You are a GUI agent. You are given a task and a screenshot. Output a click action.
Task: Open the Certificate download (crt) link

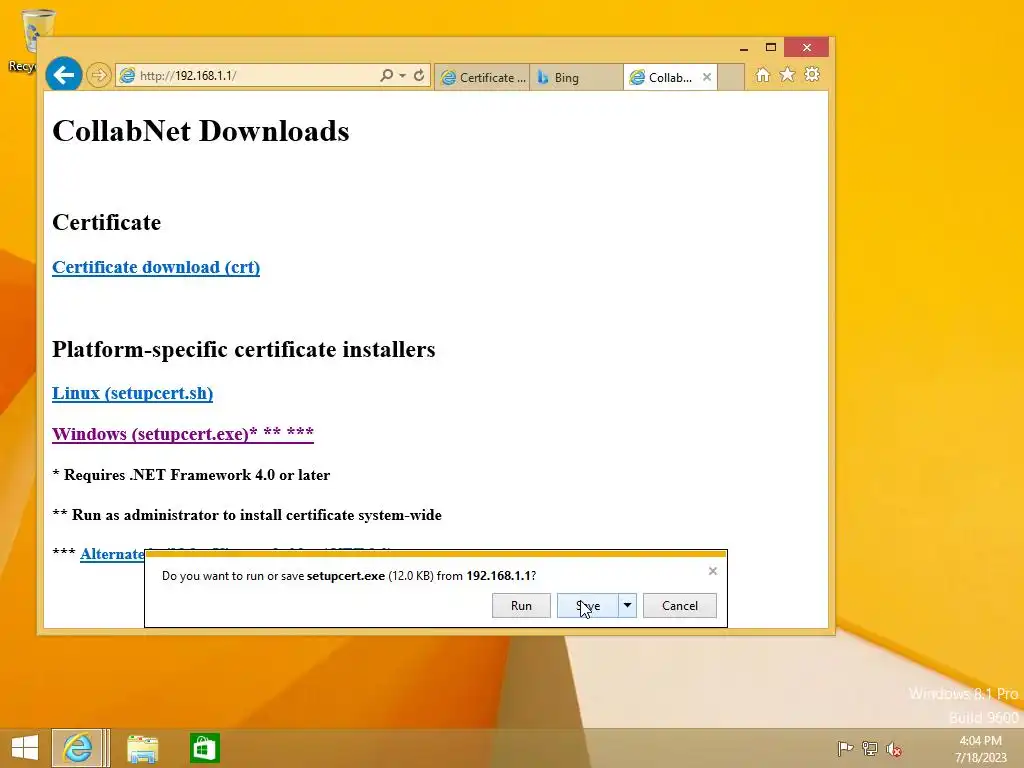point(156,267)
